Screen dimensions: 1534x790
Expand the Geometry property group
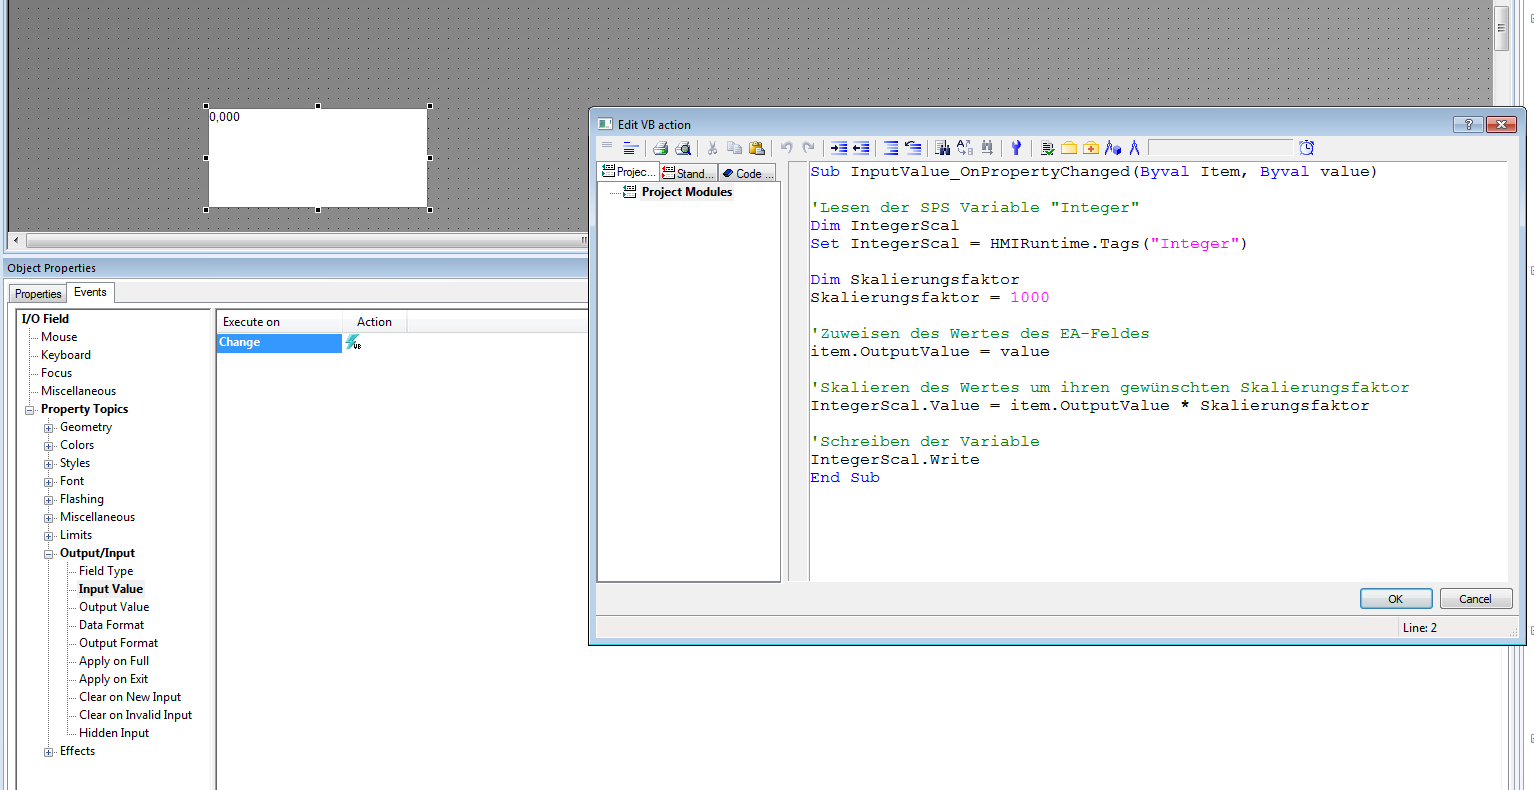coord(49,428)
